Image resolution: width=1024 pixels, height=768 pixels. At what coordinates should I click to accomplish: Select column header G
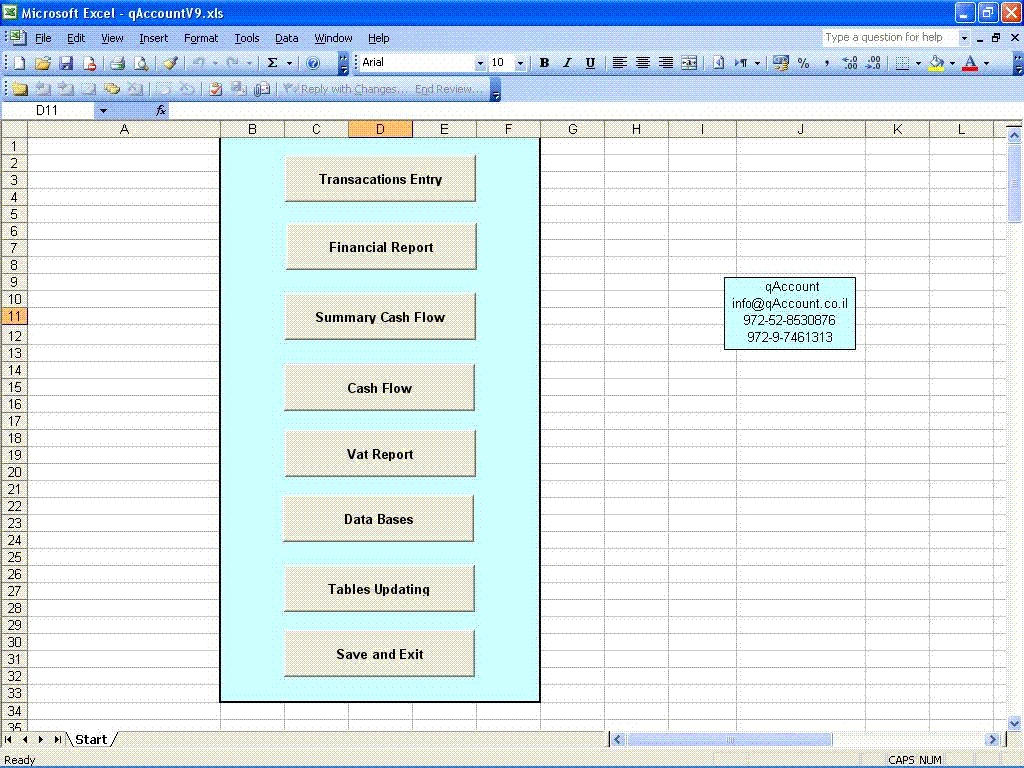573,129
